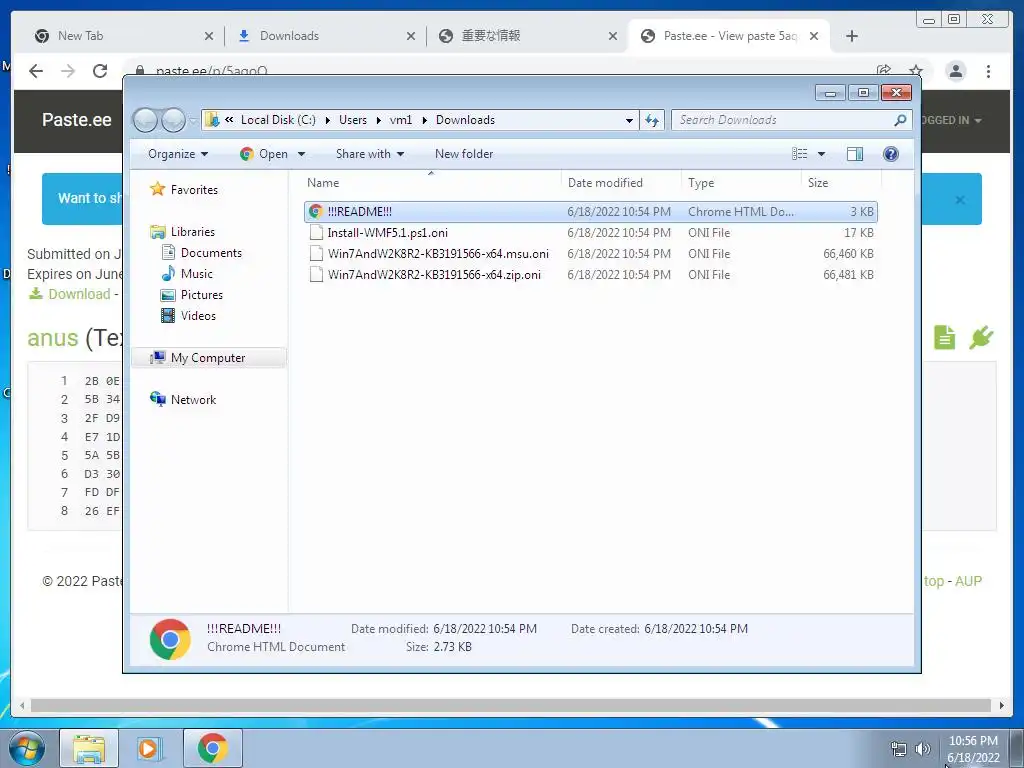1024x768 pixels.
Task: Click the Paste.ee logo link
Action: pyautogui.click(x=76, y=120)
